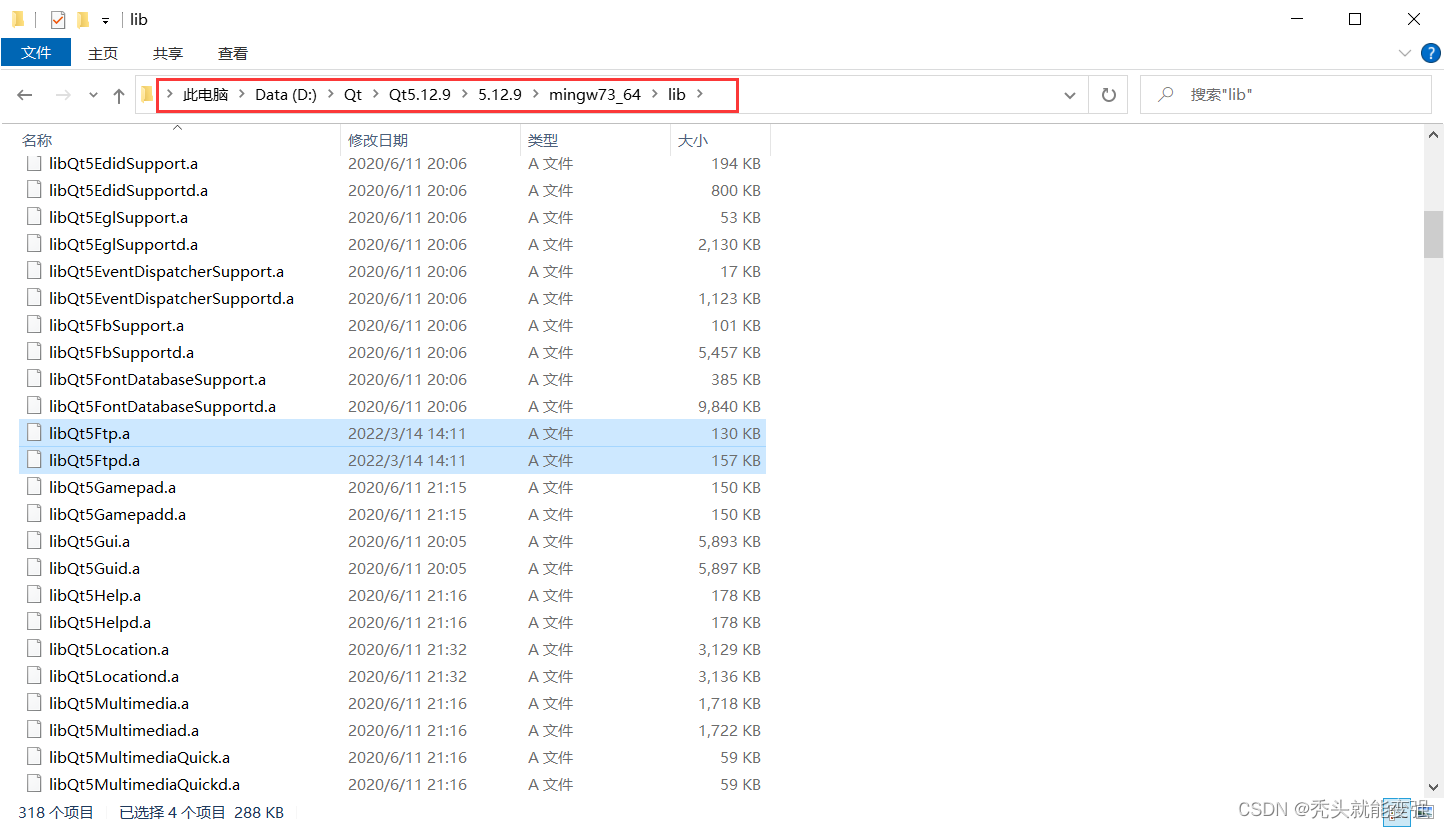Select file icon of libQt5Guid.a
This screenshot has width=1445, height=828.
click(x=35, y=568)
